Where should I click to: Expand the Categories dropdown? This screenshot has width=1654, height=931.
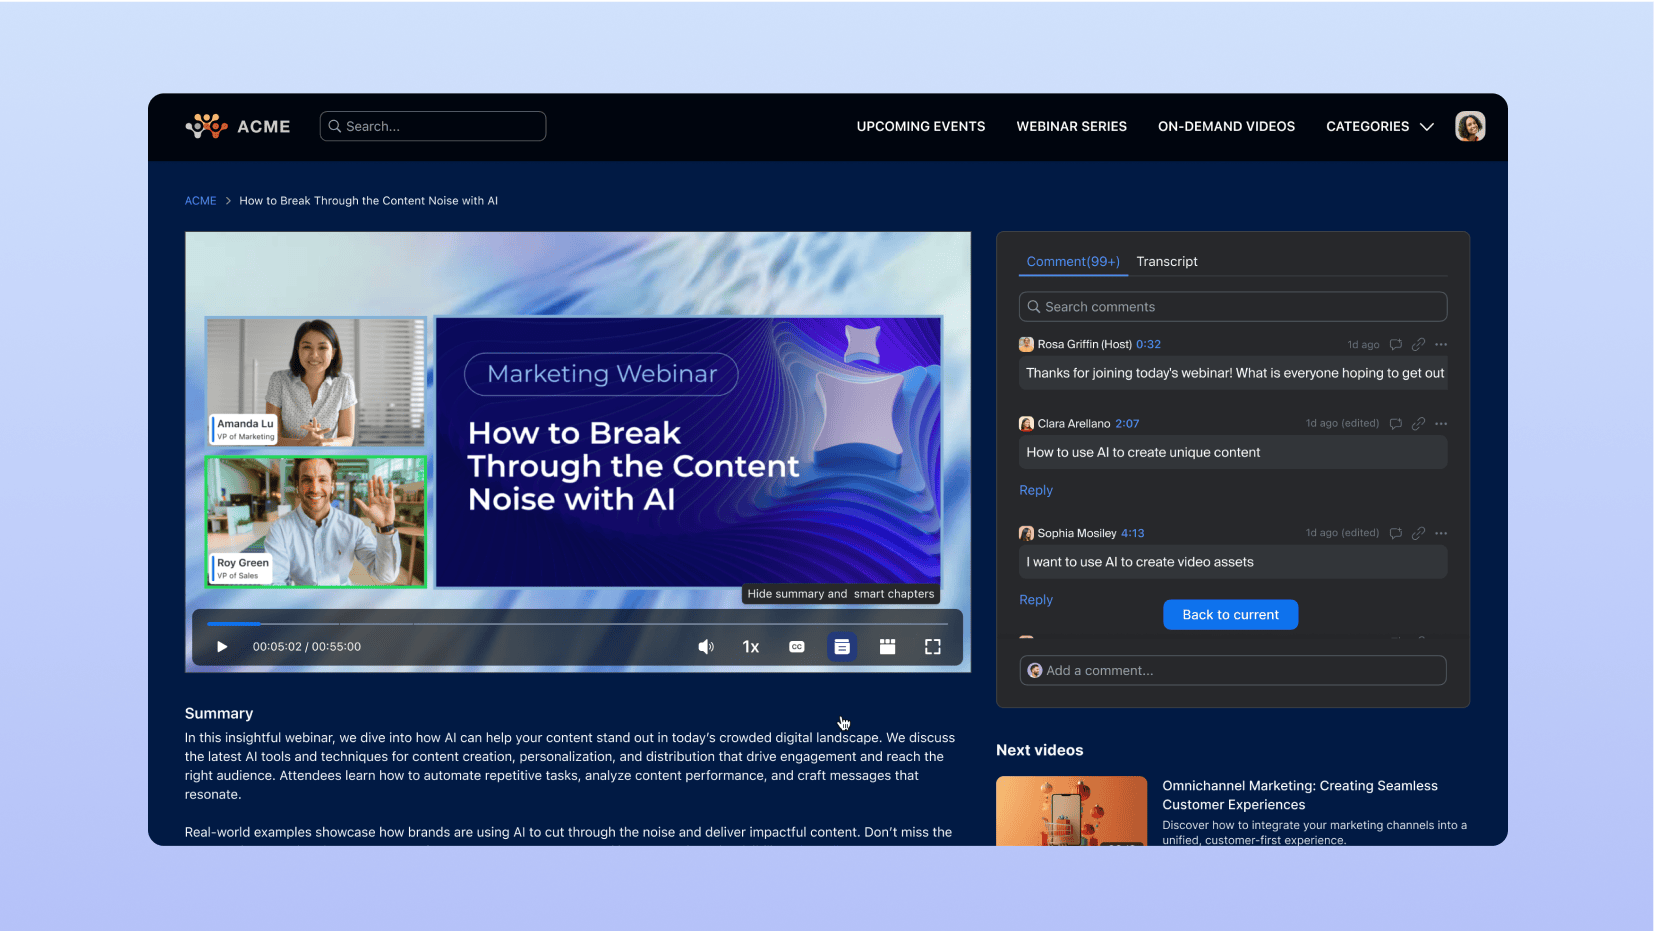click(1379, 127)
